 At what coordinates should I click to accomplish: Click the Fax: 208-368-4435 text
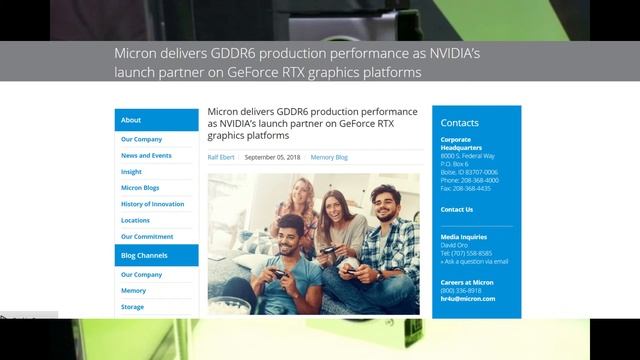[x=465, y=189]
